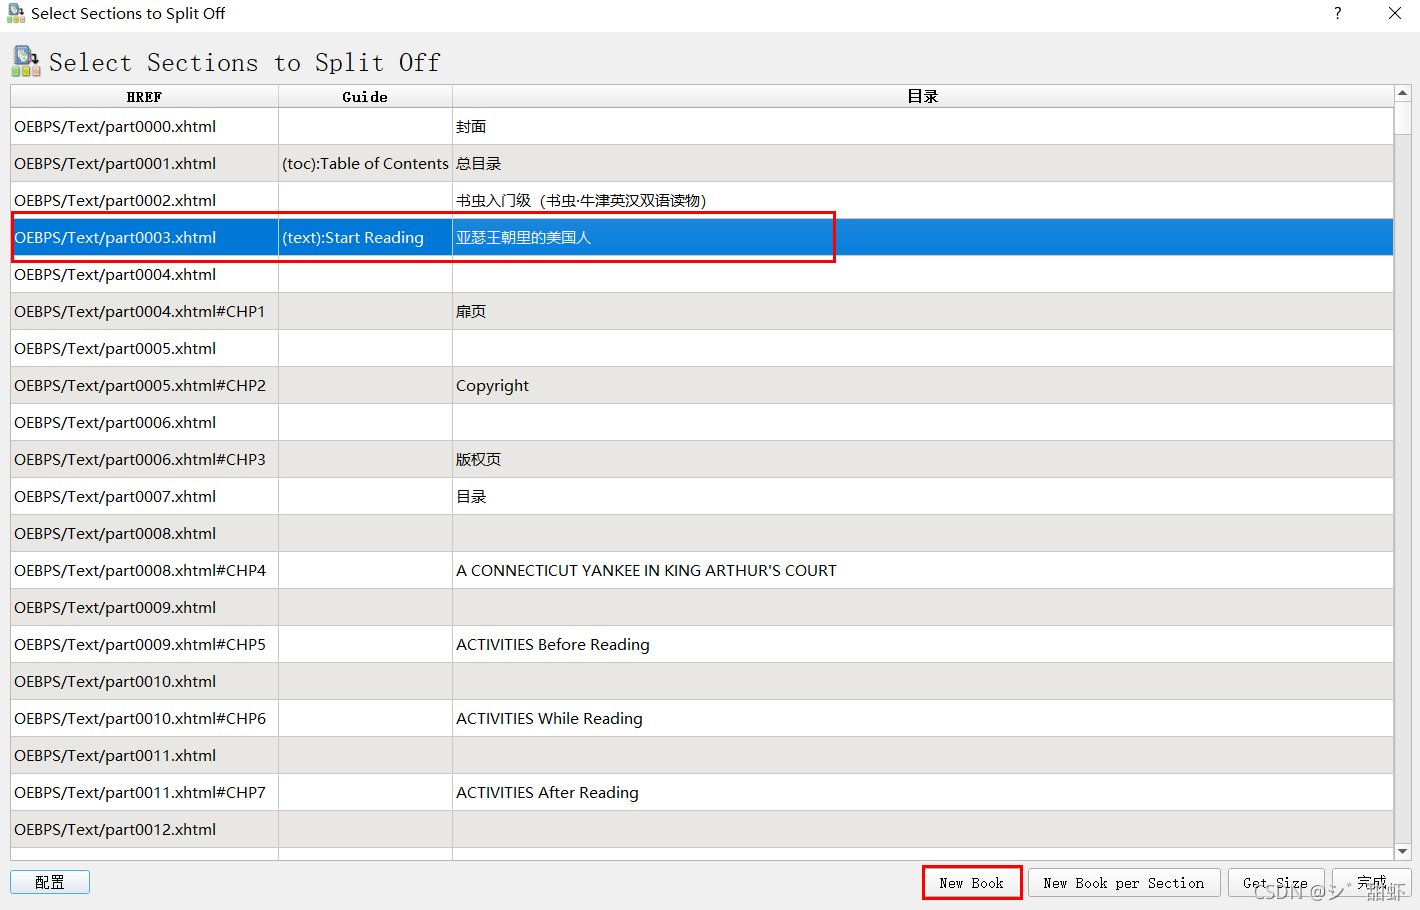Click New Book per Section button
Image resolution: width=1420 pixels, height=910 pixels.
(x=1124, y=883)
